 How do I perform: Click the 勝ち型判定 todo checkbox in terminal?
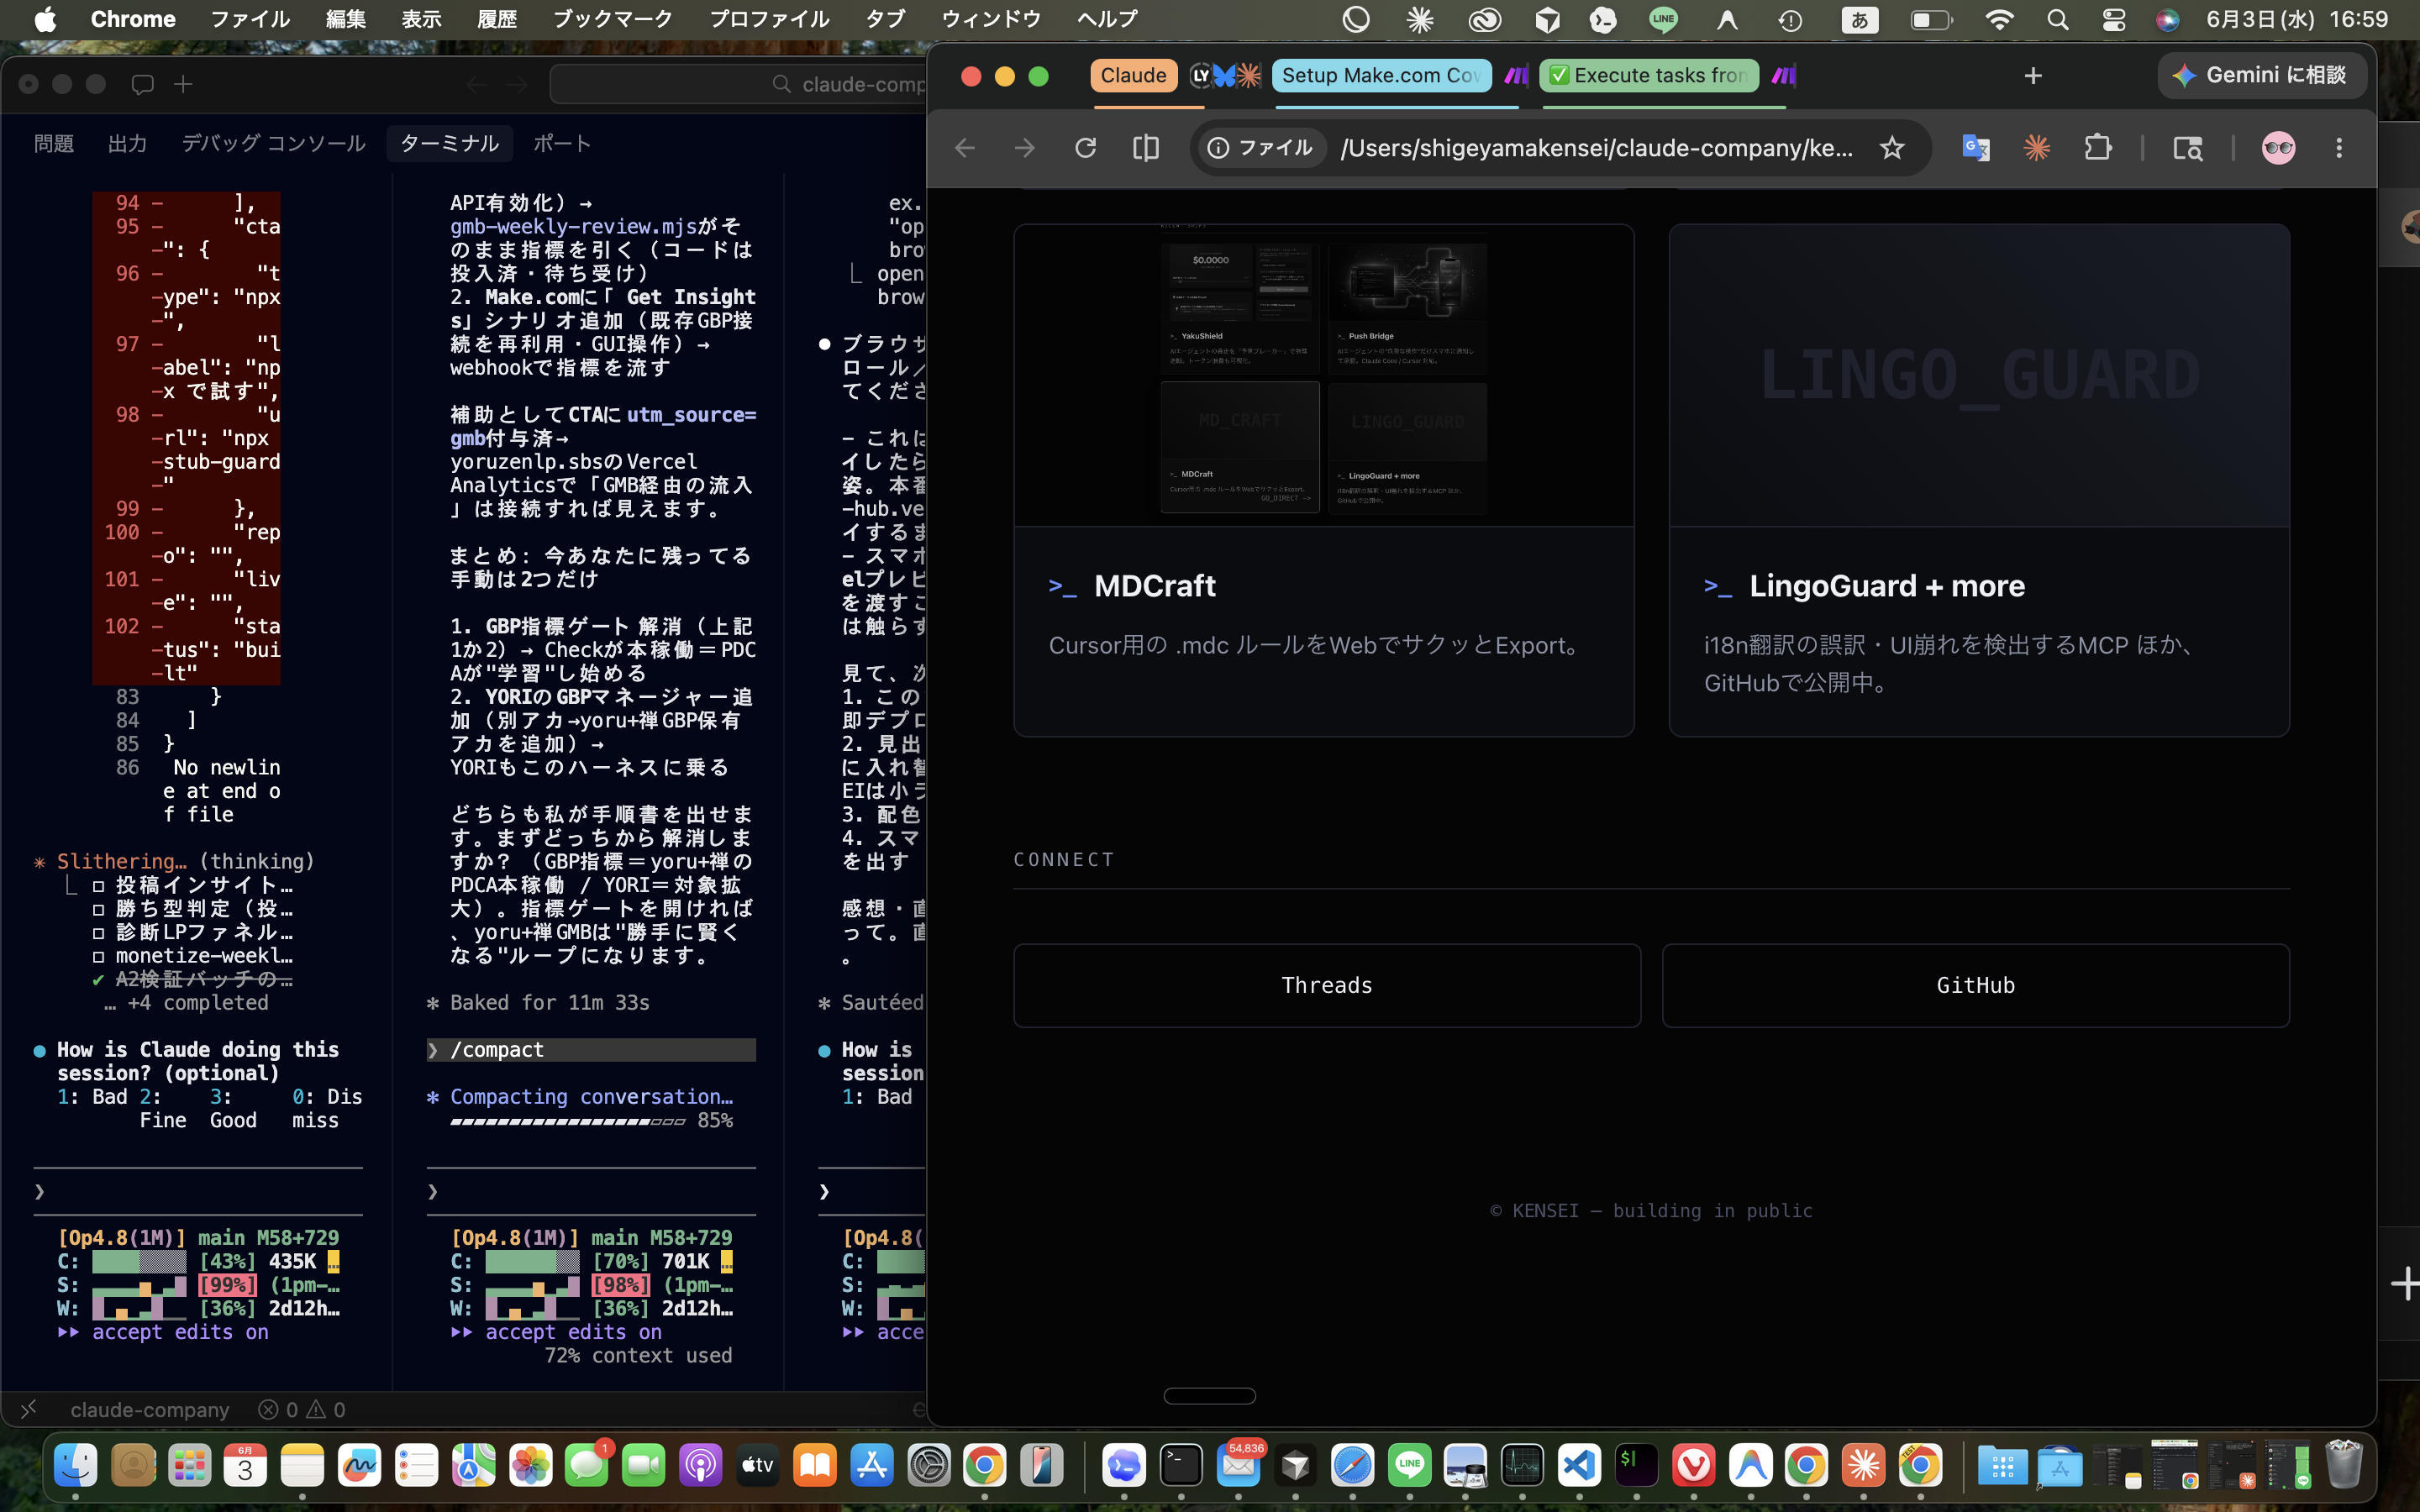pyautogui.click(x=99, y=909)
